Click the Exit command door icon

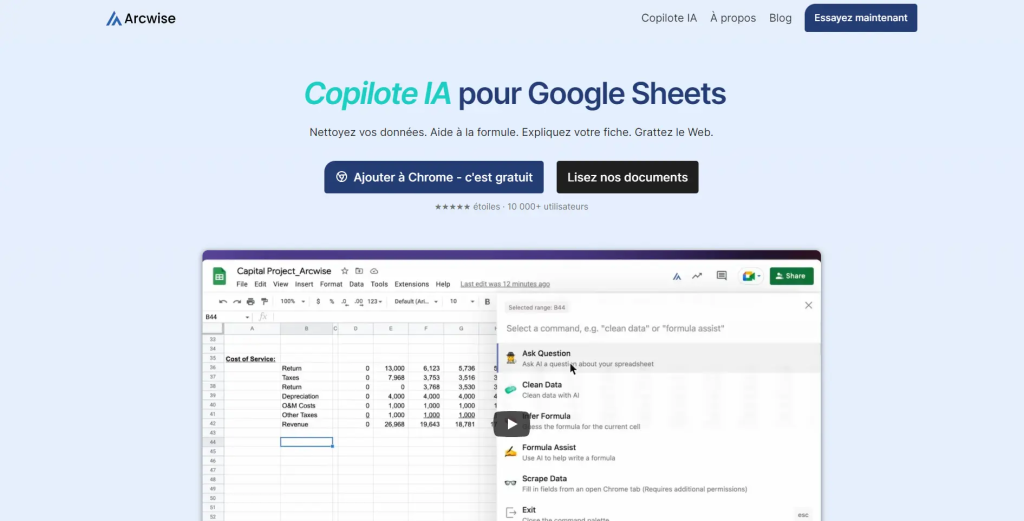point(511,513)
